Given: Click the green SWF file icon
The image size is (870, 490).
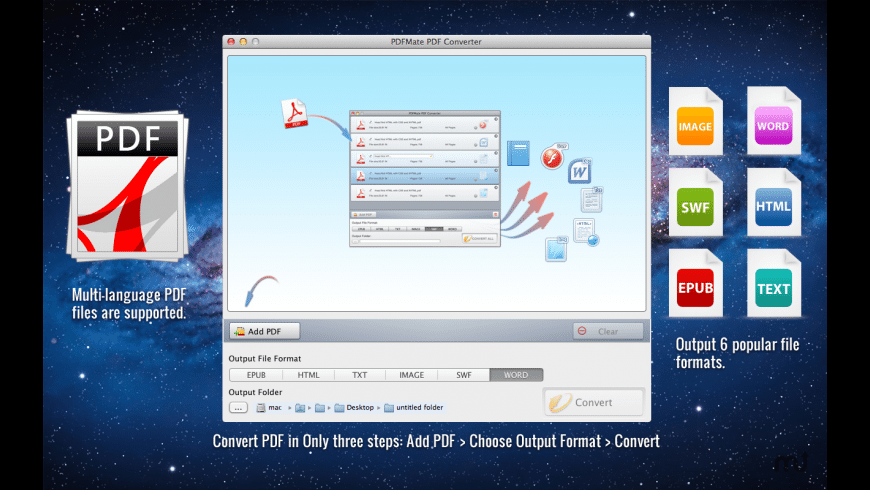Looking at the screenshot, I should tap(695, 206).
